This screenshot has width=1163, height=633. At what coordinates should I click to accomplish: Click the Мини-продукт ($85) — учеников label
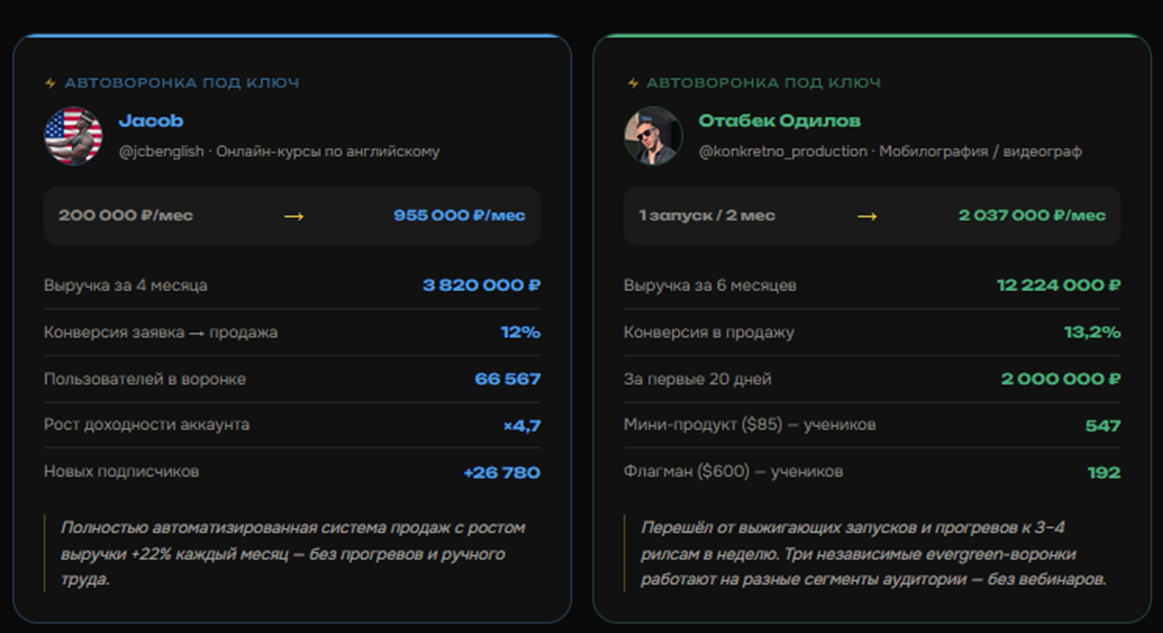click(x=749, y=425)
